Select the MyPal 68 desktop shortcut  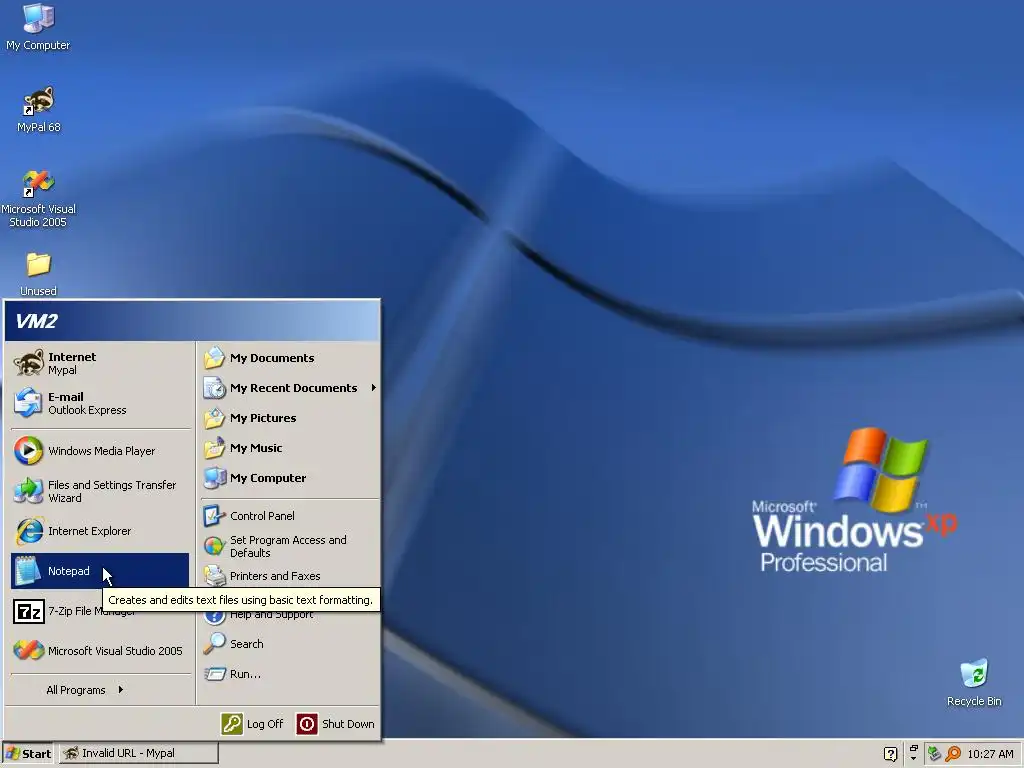(x=38, y=110)
